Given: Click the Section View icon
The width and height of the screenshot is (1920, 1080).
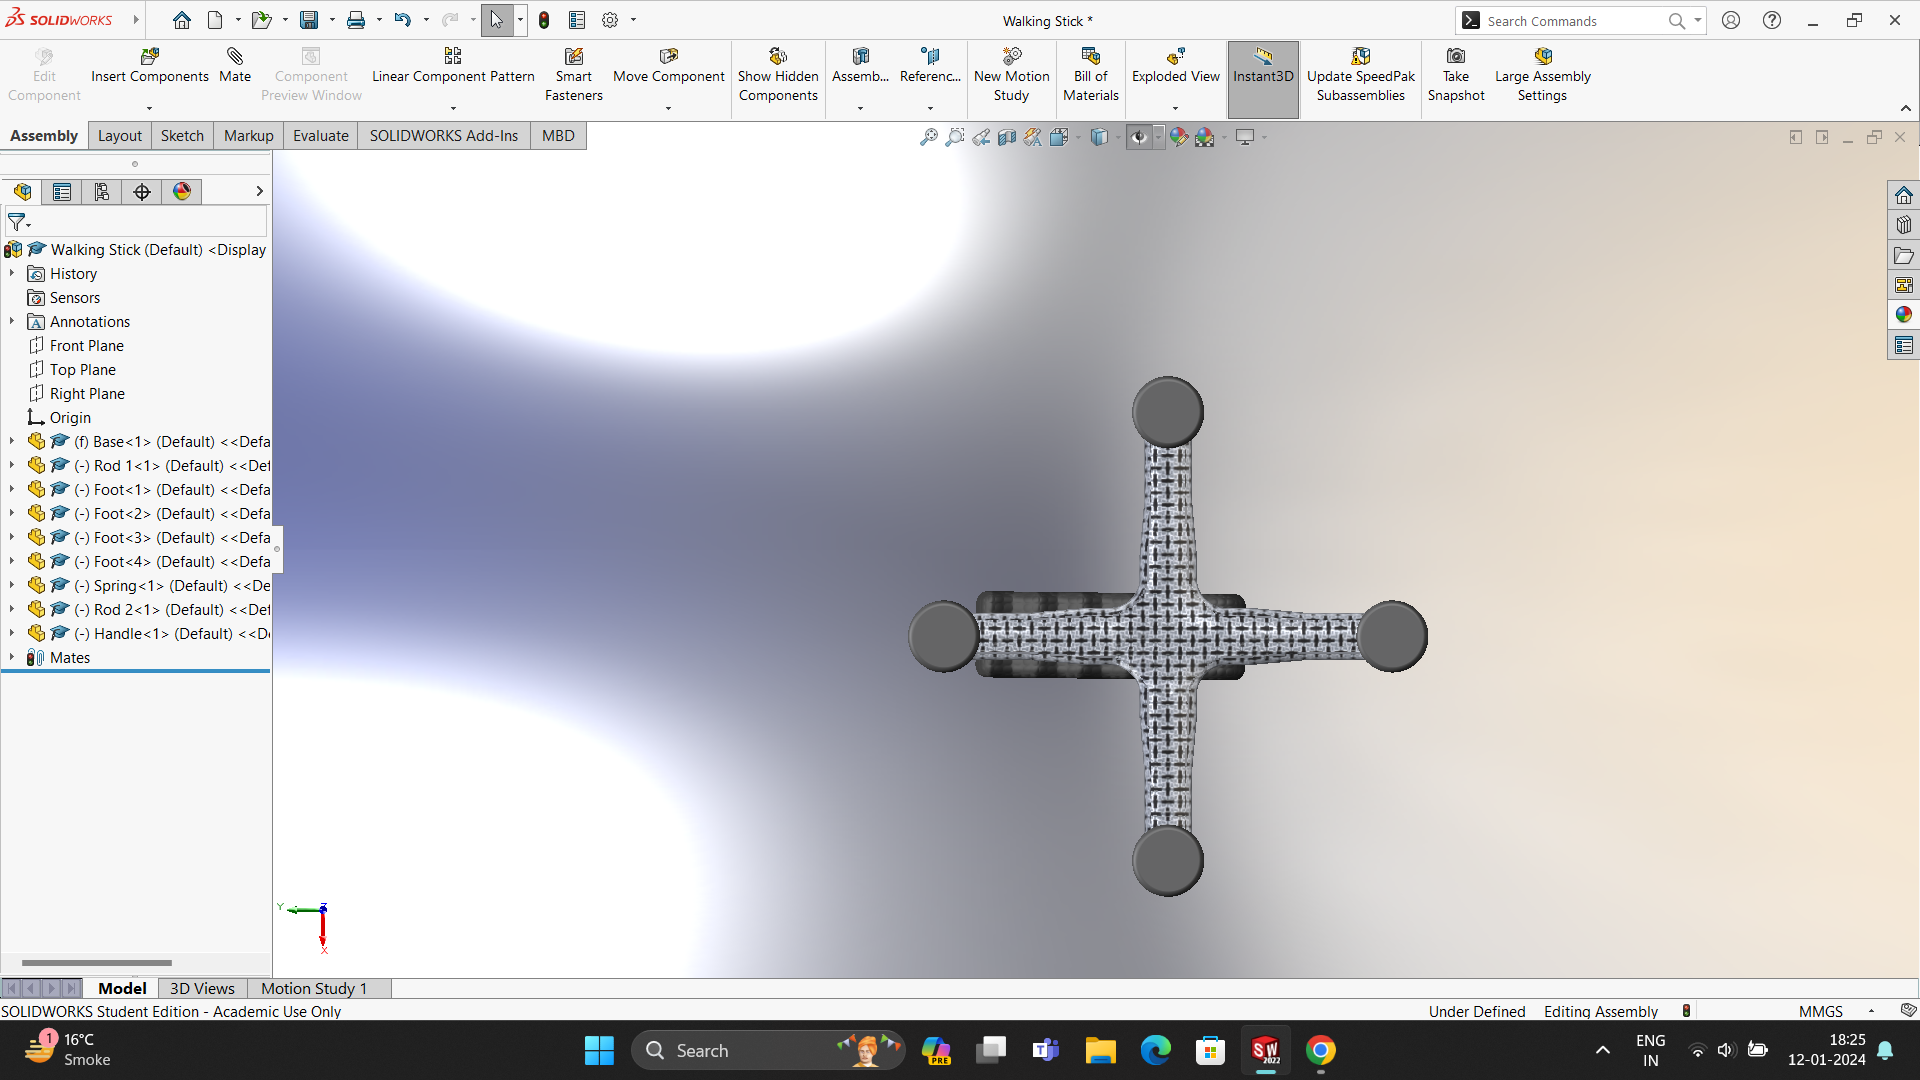Looking at the screenshot, I should pyautogui.click(x=1007, y=137).
